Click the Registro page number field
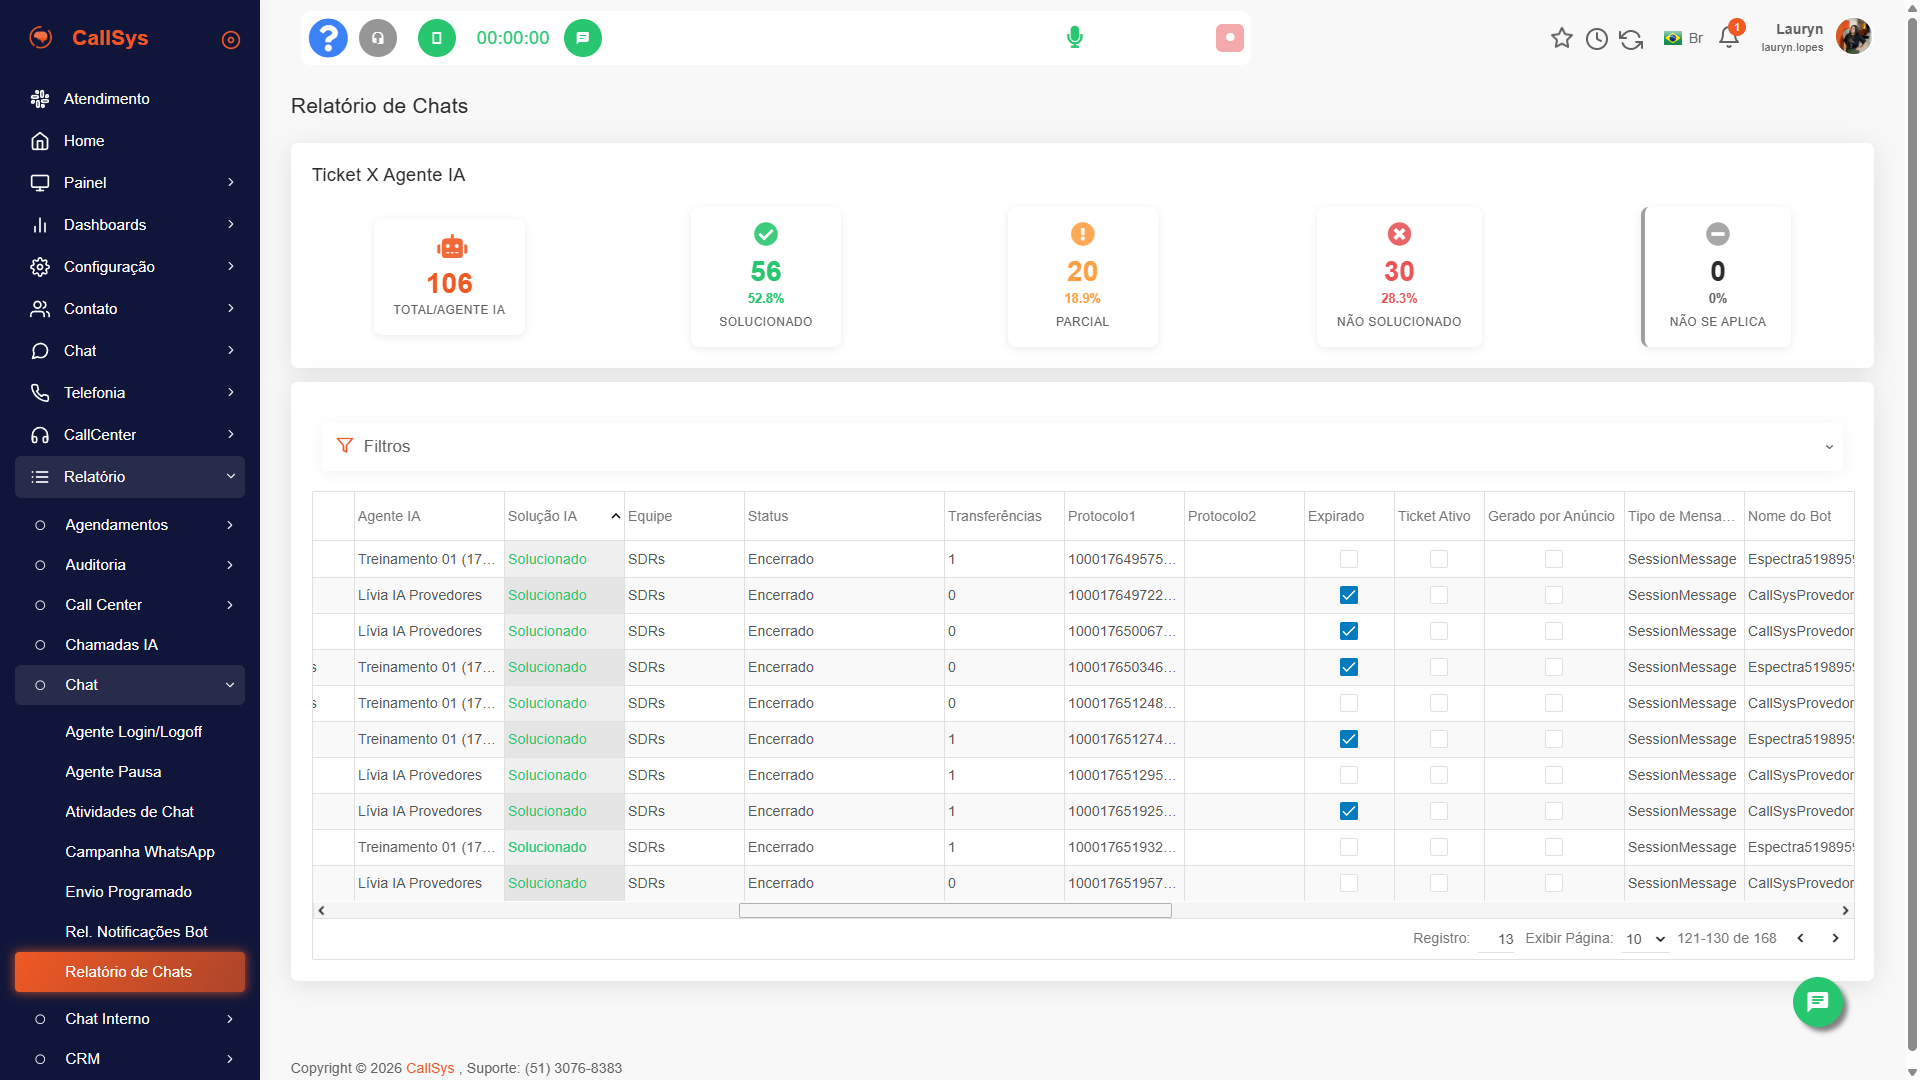Image resolution: width=1920 pixels, height=1080 pixels. pos(1497,939)
